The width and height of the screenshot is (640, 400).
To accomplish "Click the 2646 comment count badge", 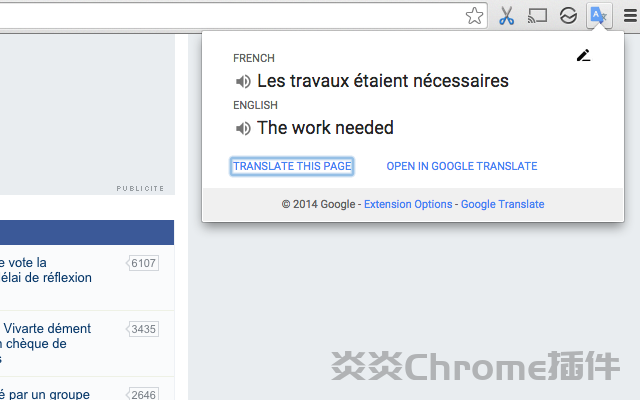I will coord(143,394).
